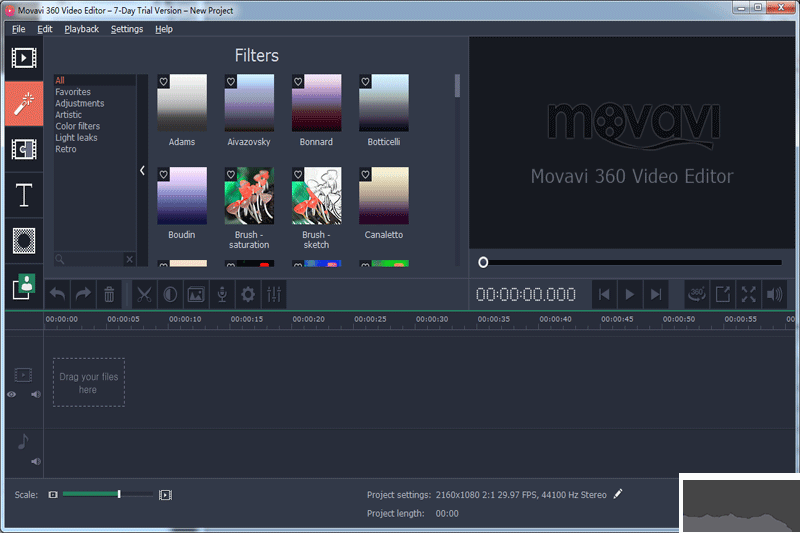This screenshot has width=800, height=533.
Task: Favorite the Adams filter with heart icon
Action: pyautogui.click(x=164, y=81)
